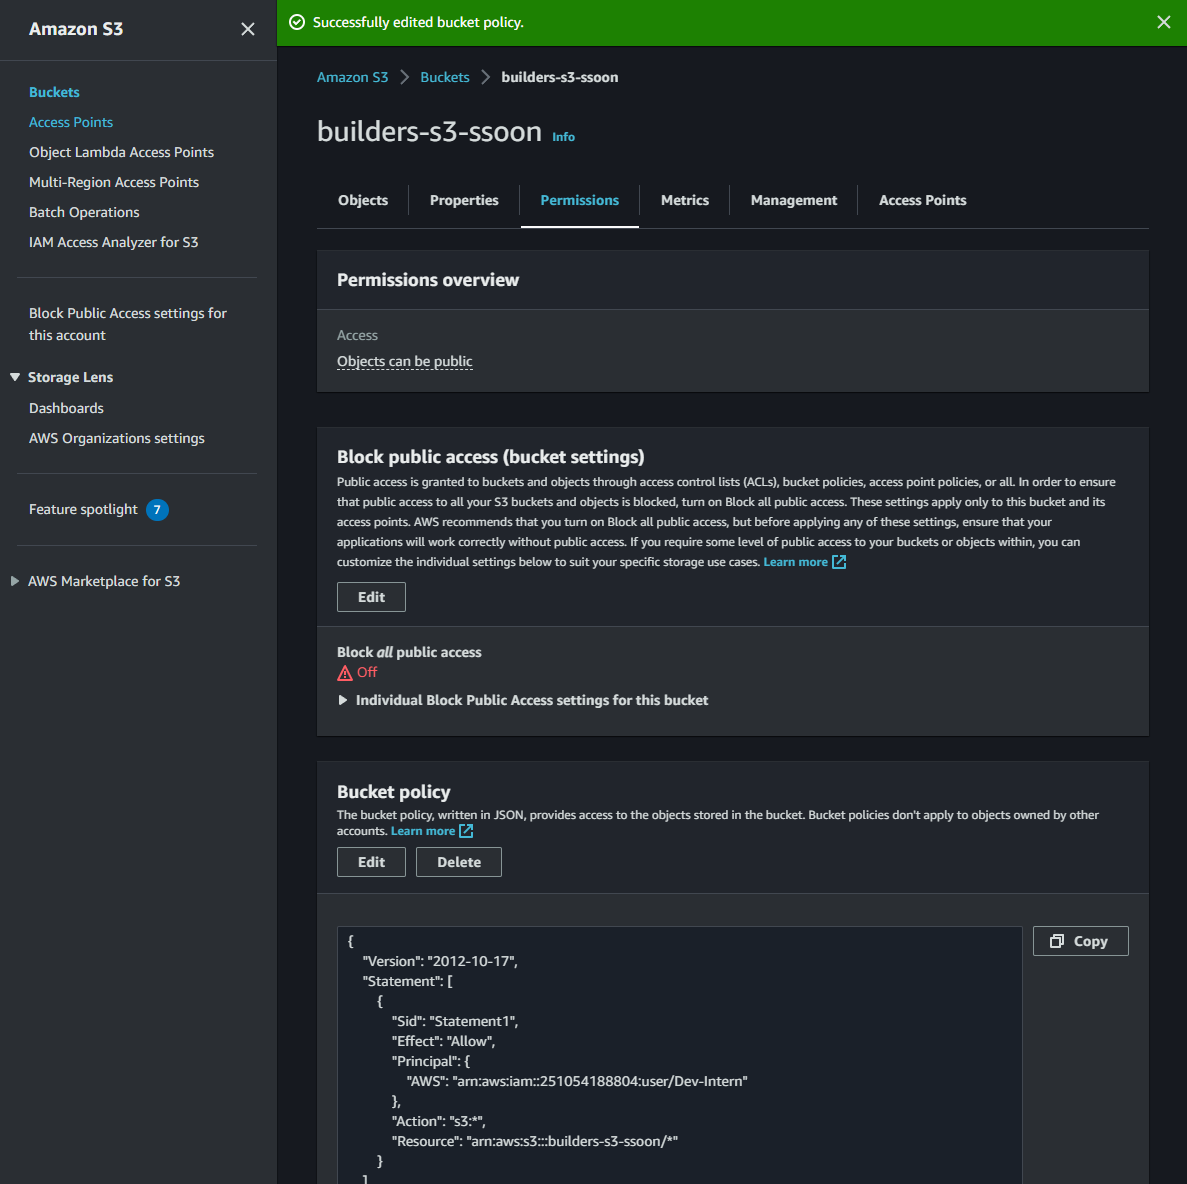
Task: Click the "Effect": "Allow" line
Action: [443, 1042]
